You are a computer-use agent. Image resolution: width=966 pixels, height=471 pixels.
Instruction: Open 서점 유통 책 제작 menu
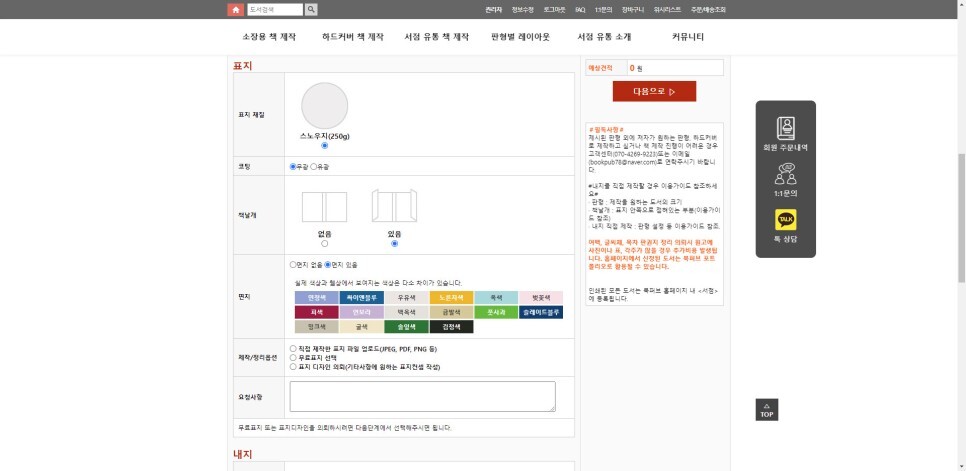[437, 37]
